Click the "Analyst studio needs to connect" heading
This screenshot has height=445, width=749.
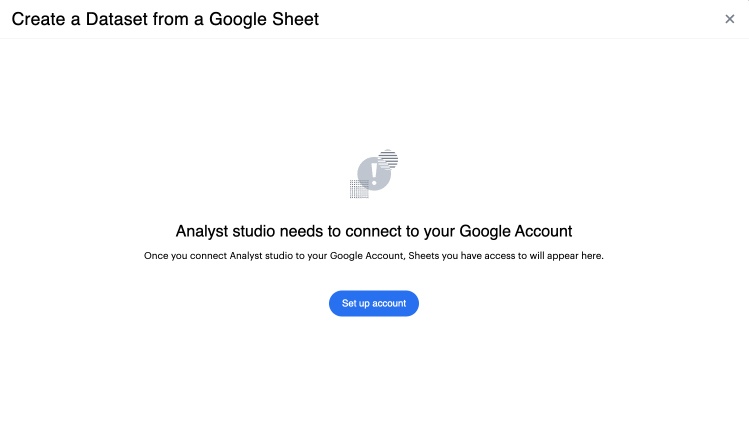pyautogui.click(x=374, y=231)
